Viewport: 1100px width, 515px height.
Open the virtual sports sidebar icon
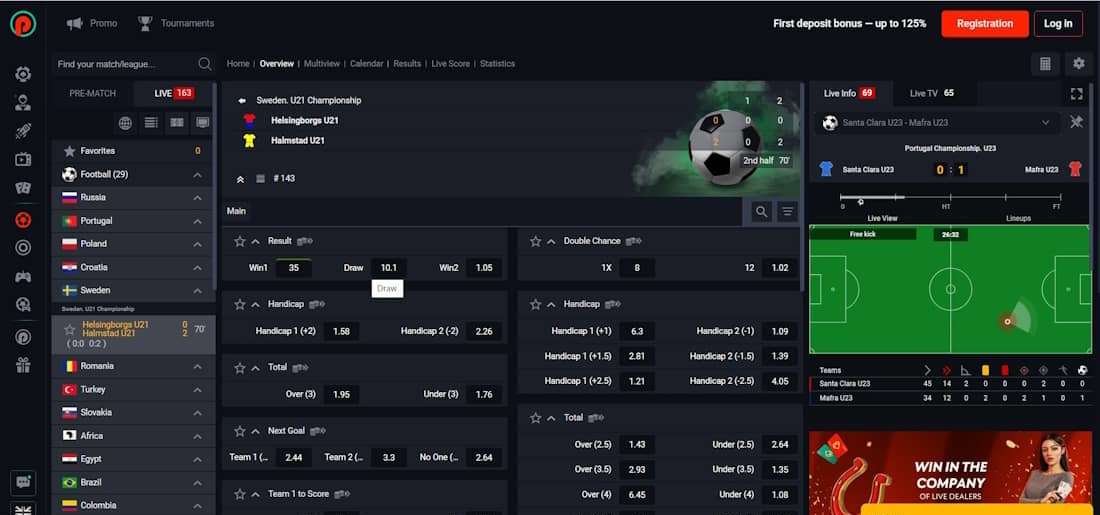pos(23,305)
